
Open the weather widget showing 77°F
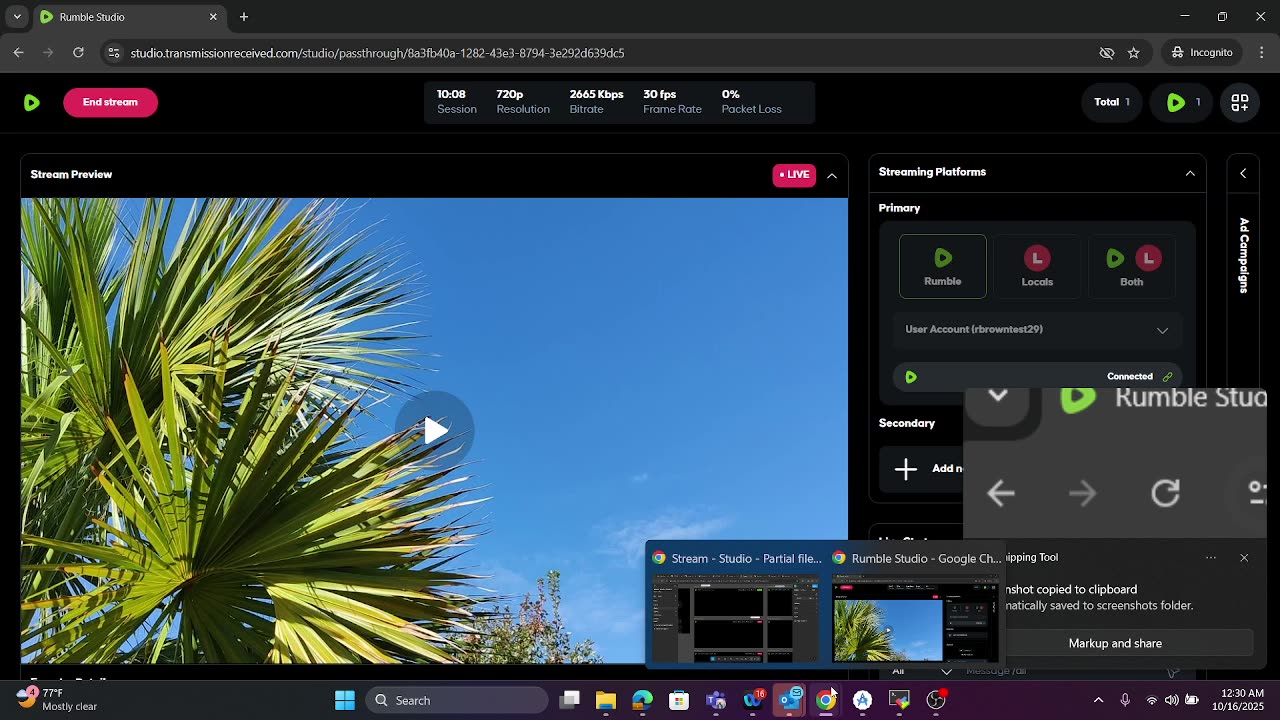(x=58, y=700)
